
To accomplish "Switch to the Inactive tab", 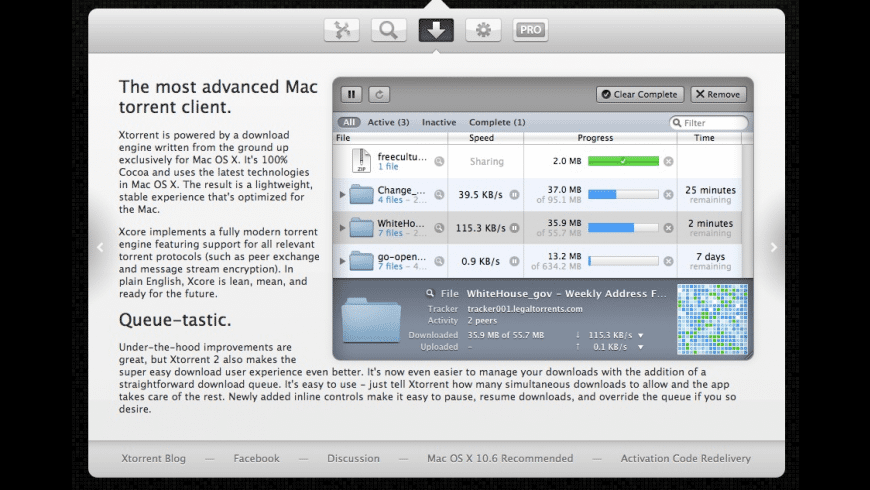I will 439,122.
